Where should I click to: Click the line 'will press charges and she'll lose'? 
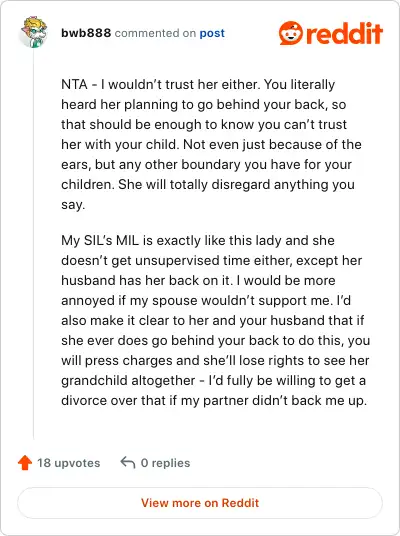pyautogui.click(x=215, y=361)
